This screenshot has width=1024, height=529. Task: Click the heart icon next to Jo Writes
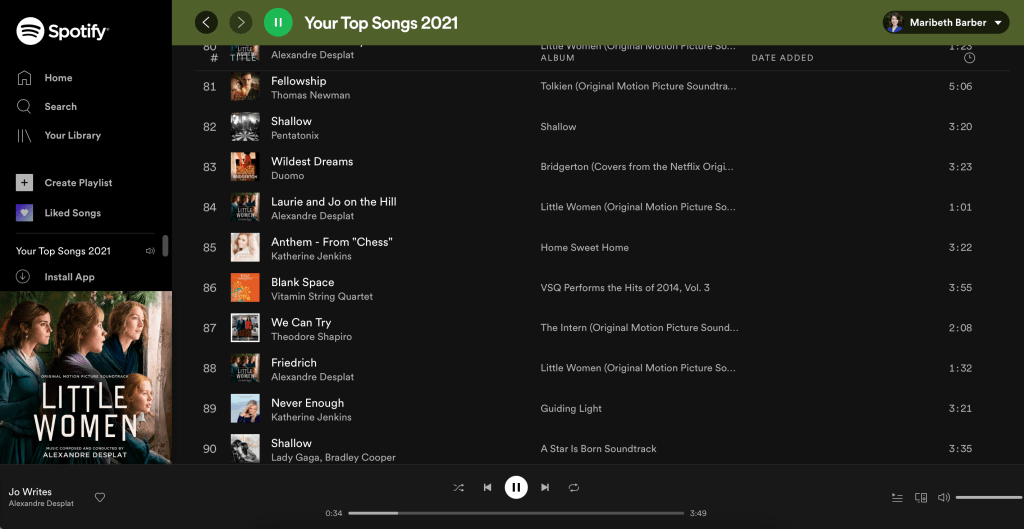(x=100, y=497)
